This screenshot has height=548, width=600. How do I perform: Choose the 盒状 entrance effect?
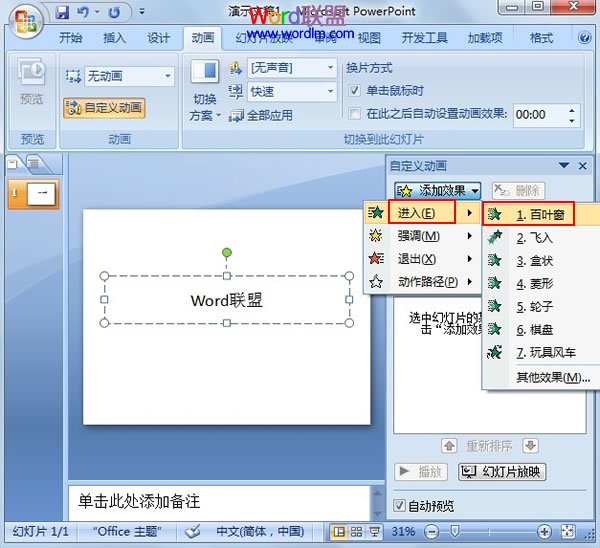point(541,261)
